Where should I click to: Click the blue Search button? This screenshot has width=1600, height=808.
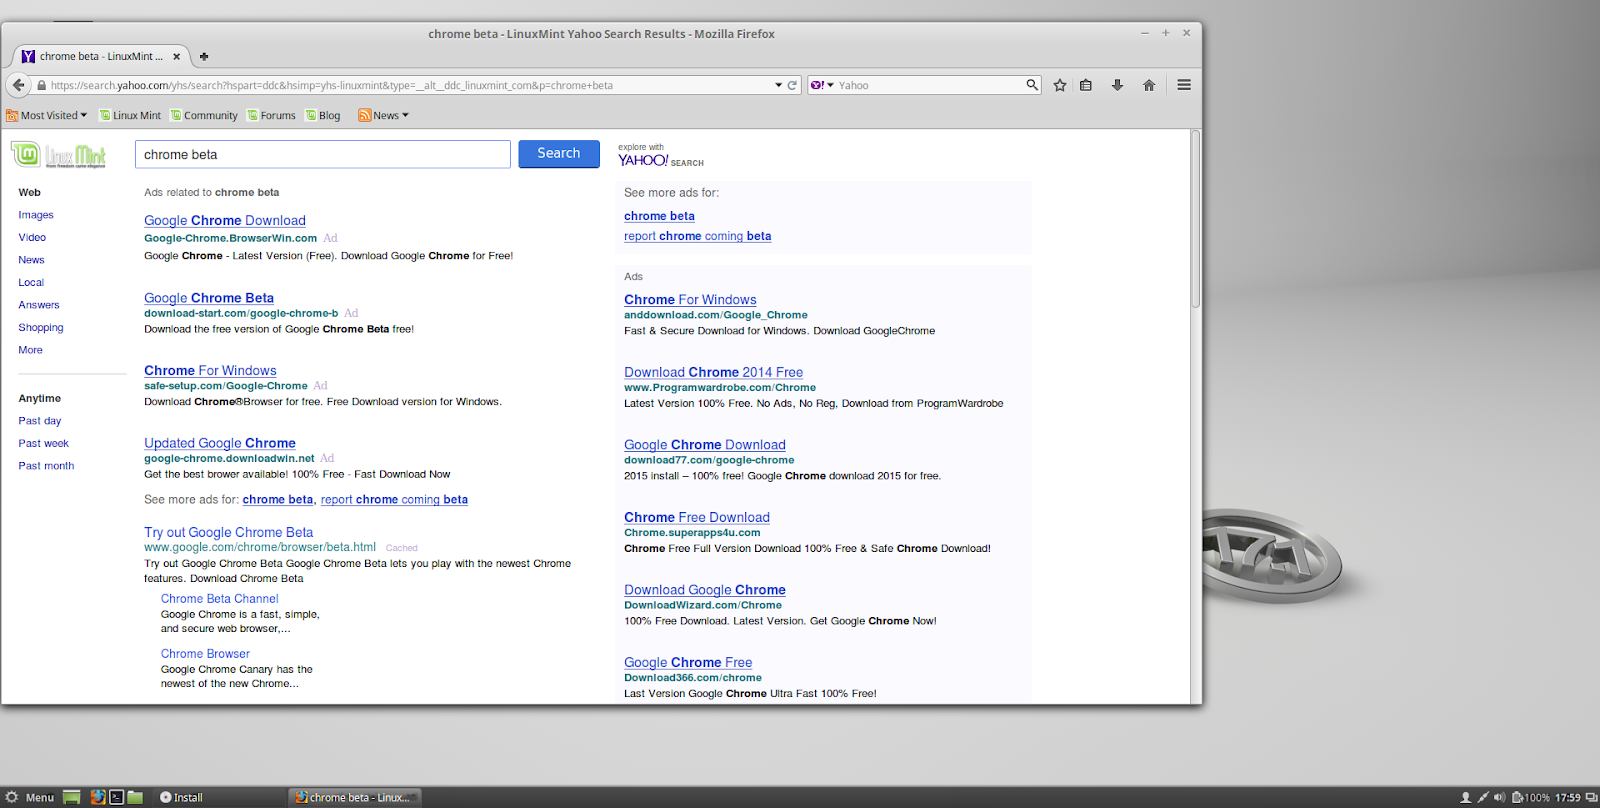559,154
